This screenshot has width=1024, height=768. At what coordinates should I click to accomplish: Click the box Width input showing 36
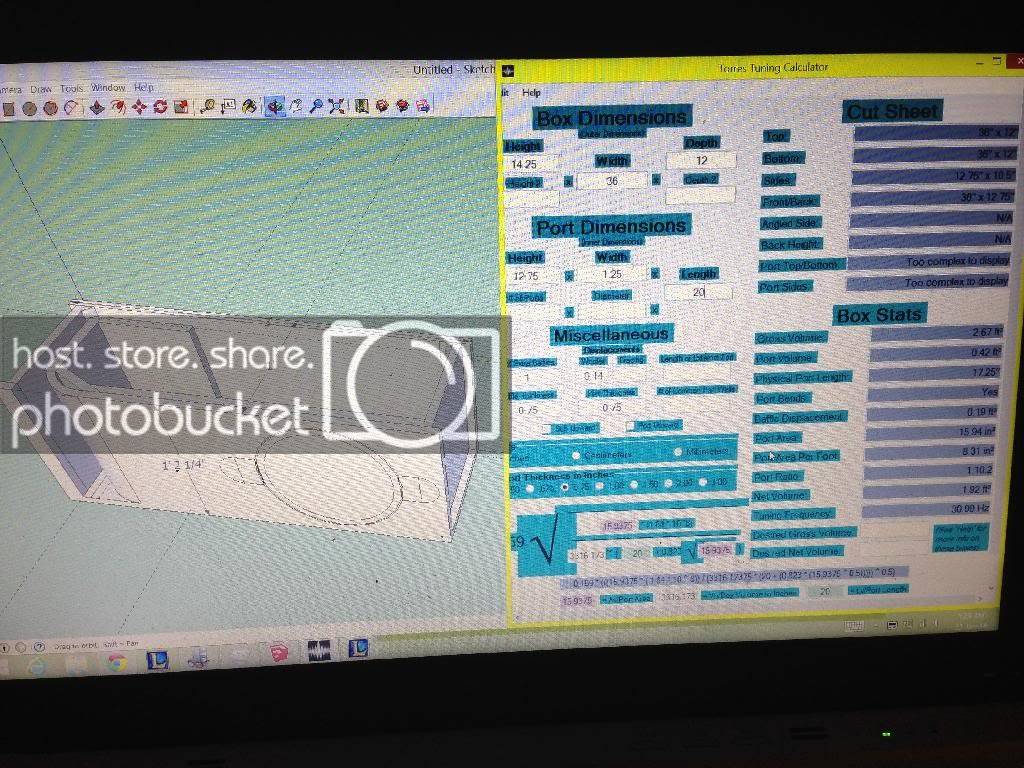(612, 180)
